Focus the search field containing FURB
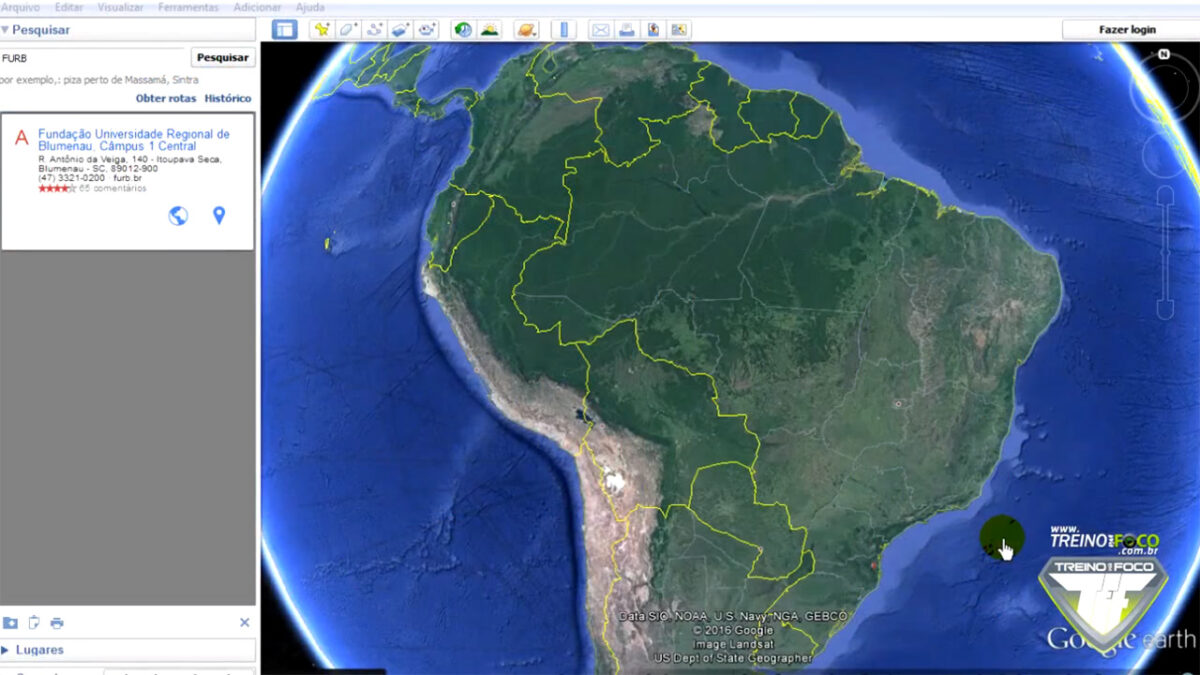The width and height of the screenshot is (1200, 675). click(92, 58)
